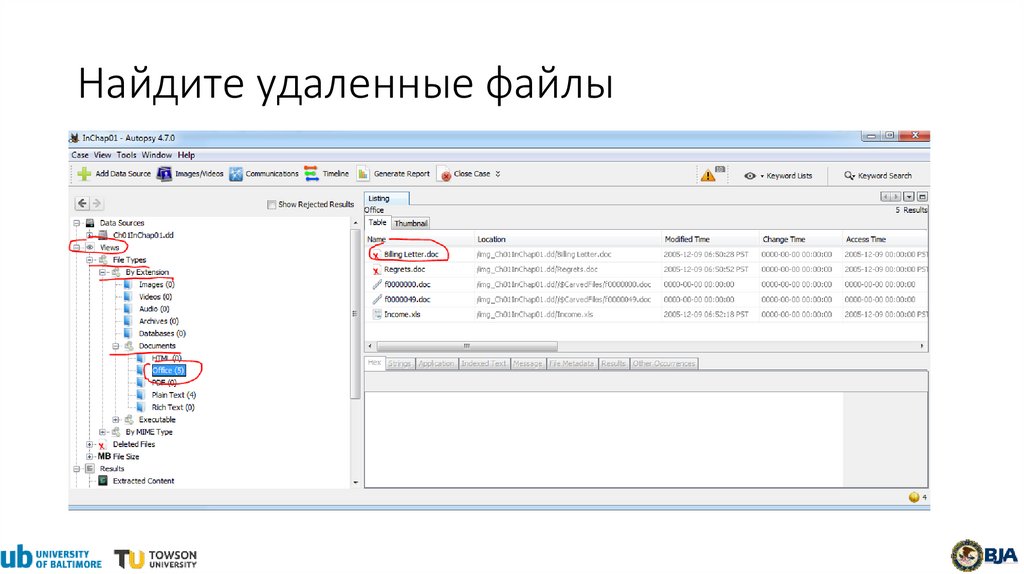Image resolution: width=1024 pixels, height=574 pixels.
Task: Expand the File Size node
Action: [x=89, y=456]
